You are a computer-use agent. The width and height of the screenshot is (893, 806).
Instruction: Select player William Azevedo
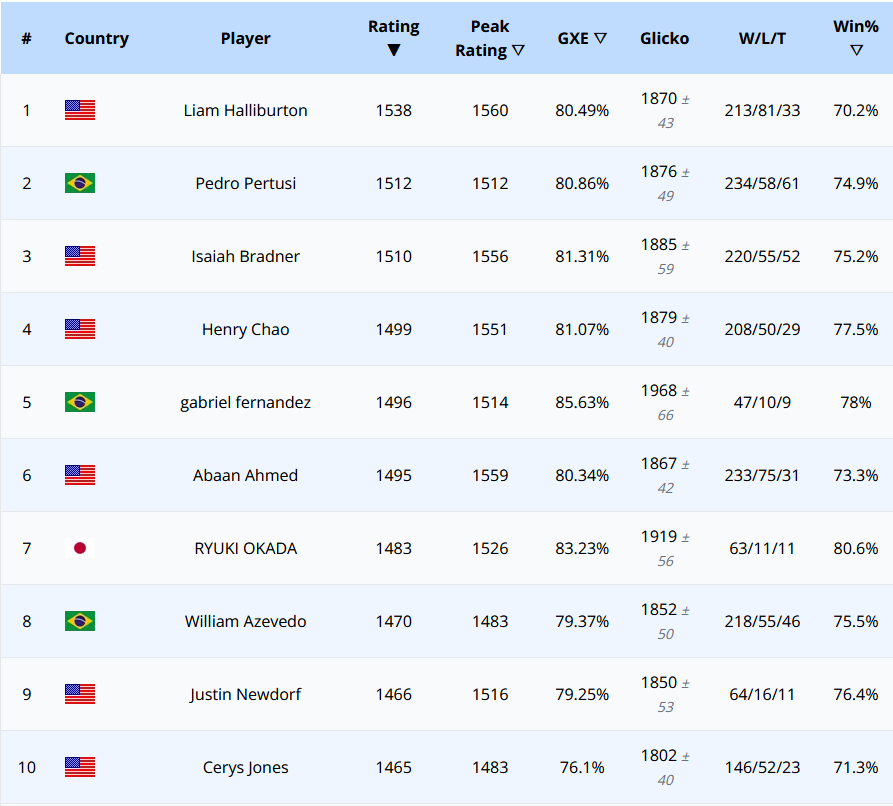pyautogui.click(x=245, y=621)
